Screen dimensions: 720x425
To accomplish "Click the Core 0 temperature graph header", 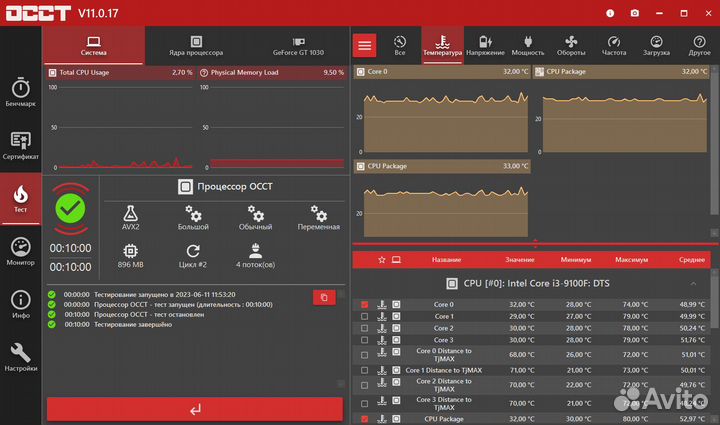I will click(442, 72).
